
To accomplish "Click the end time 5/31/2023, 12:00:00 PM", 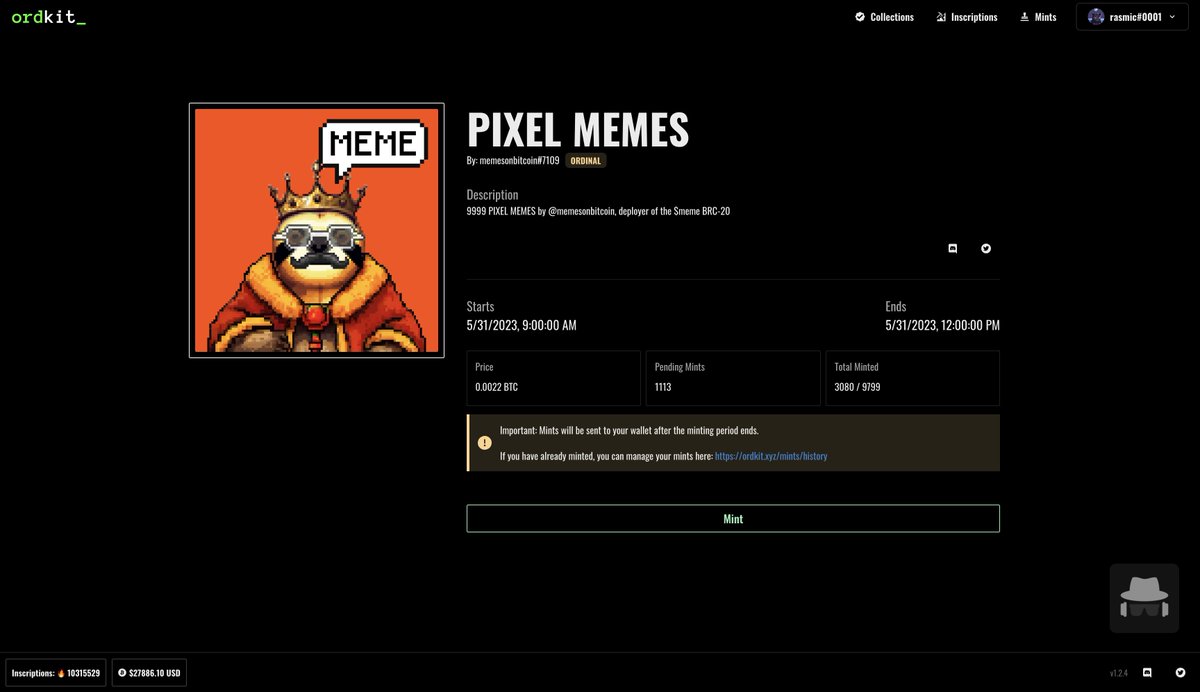I will point(942,326).
